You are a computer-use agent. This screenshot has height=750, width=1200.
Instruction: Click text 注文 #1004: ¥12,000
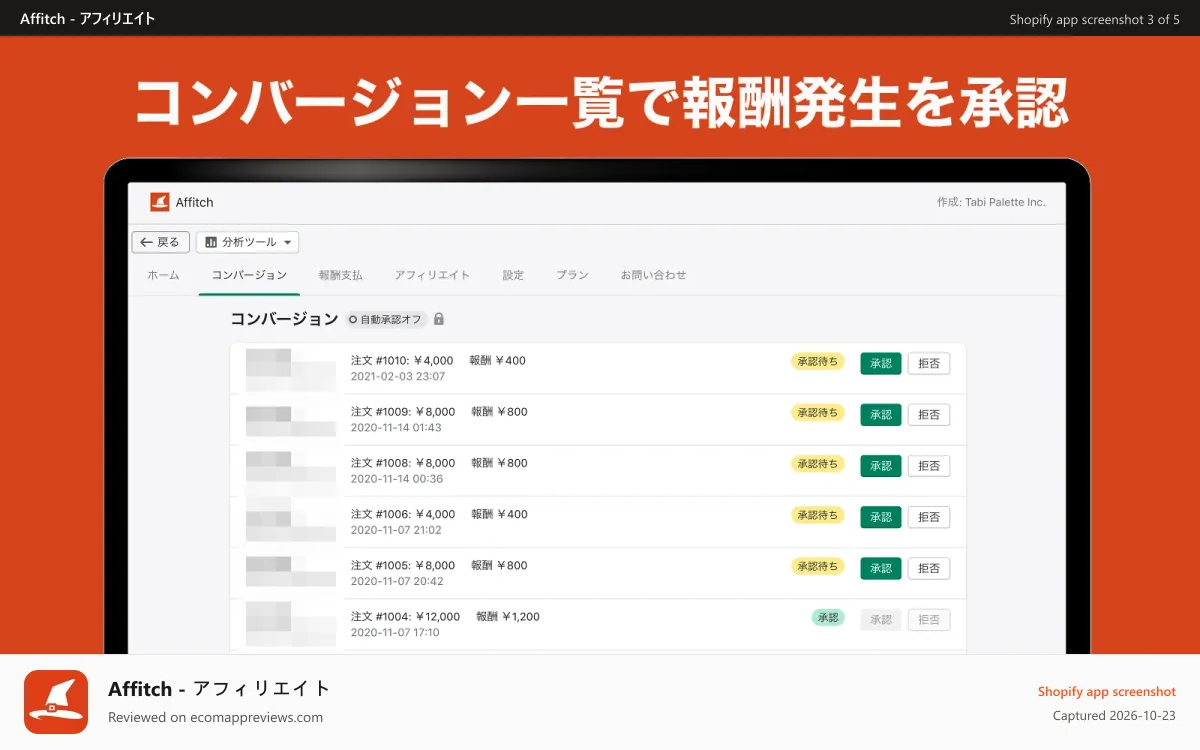click(x=406, y=616)
